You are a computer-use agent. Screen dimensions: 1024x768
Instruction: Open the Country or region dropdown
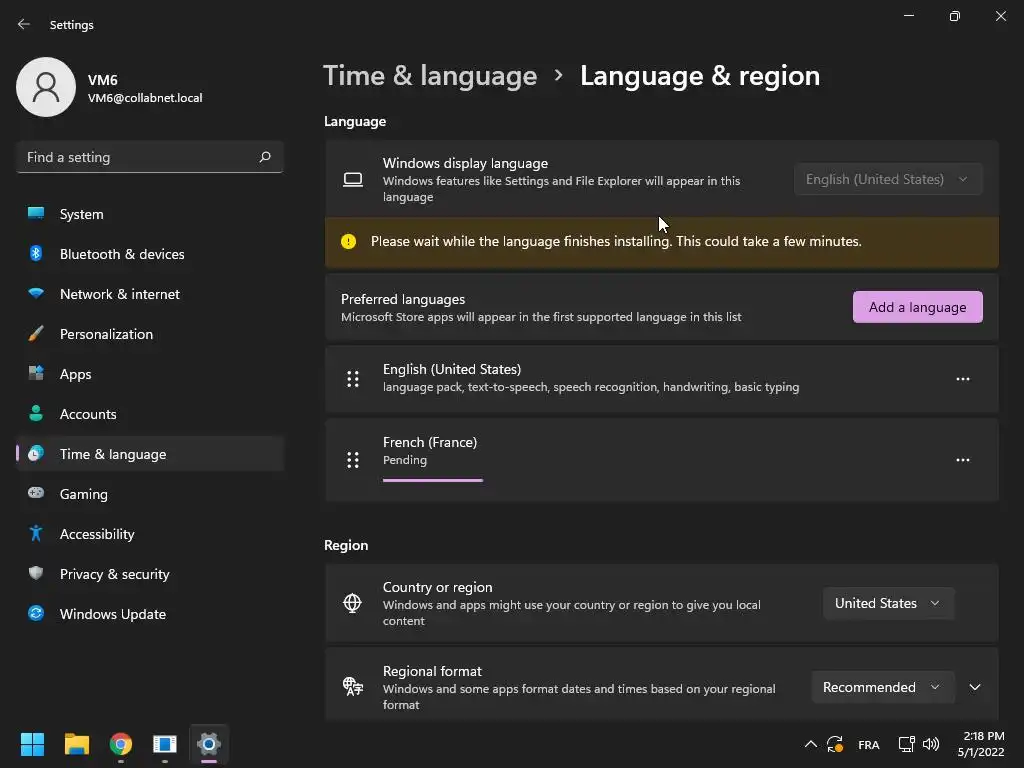(888, 603)
